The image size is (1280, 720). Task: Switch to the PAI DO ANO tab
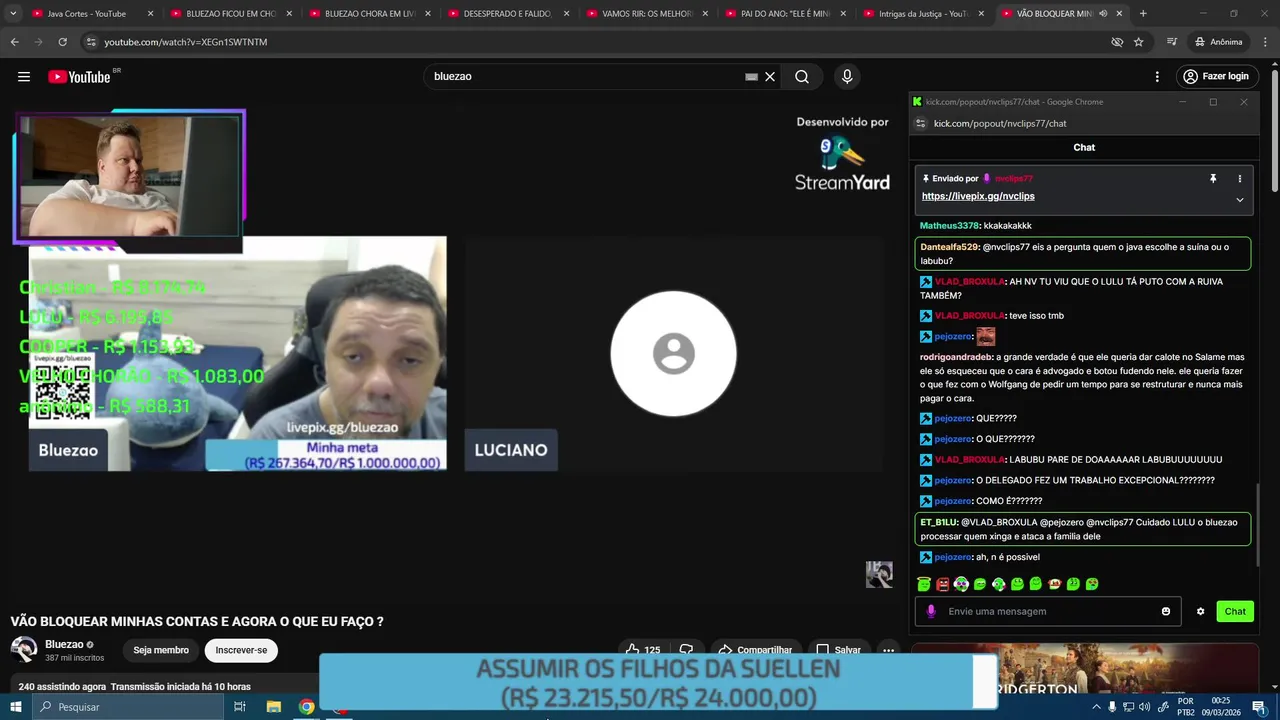tap(785, 14)
